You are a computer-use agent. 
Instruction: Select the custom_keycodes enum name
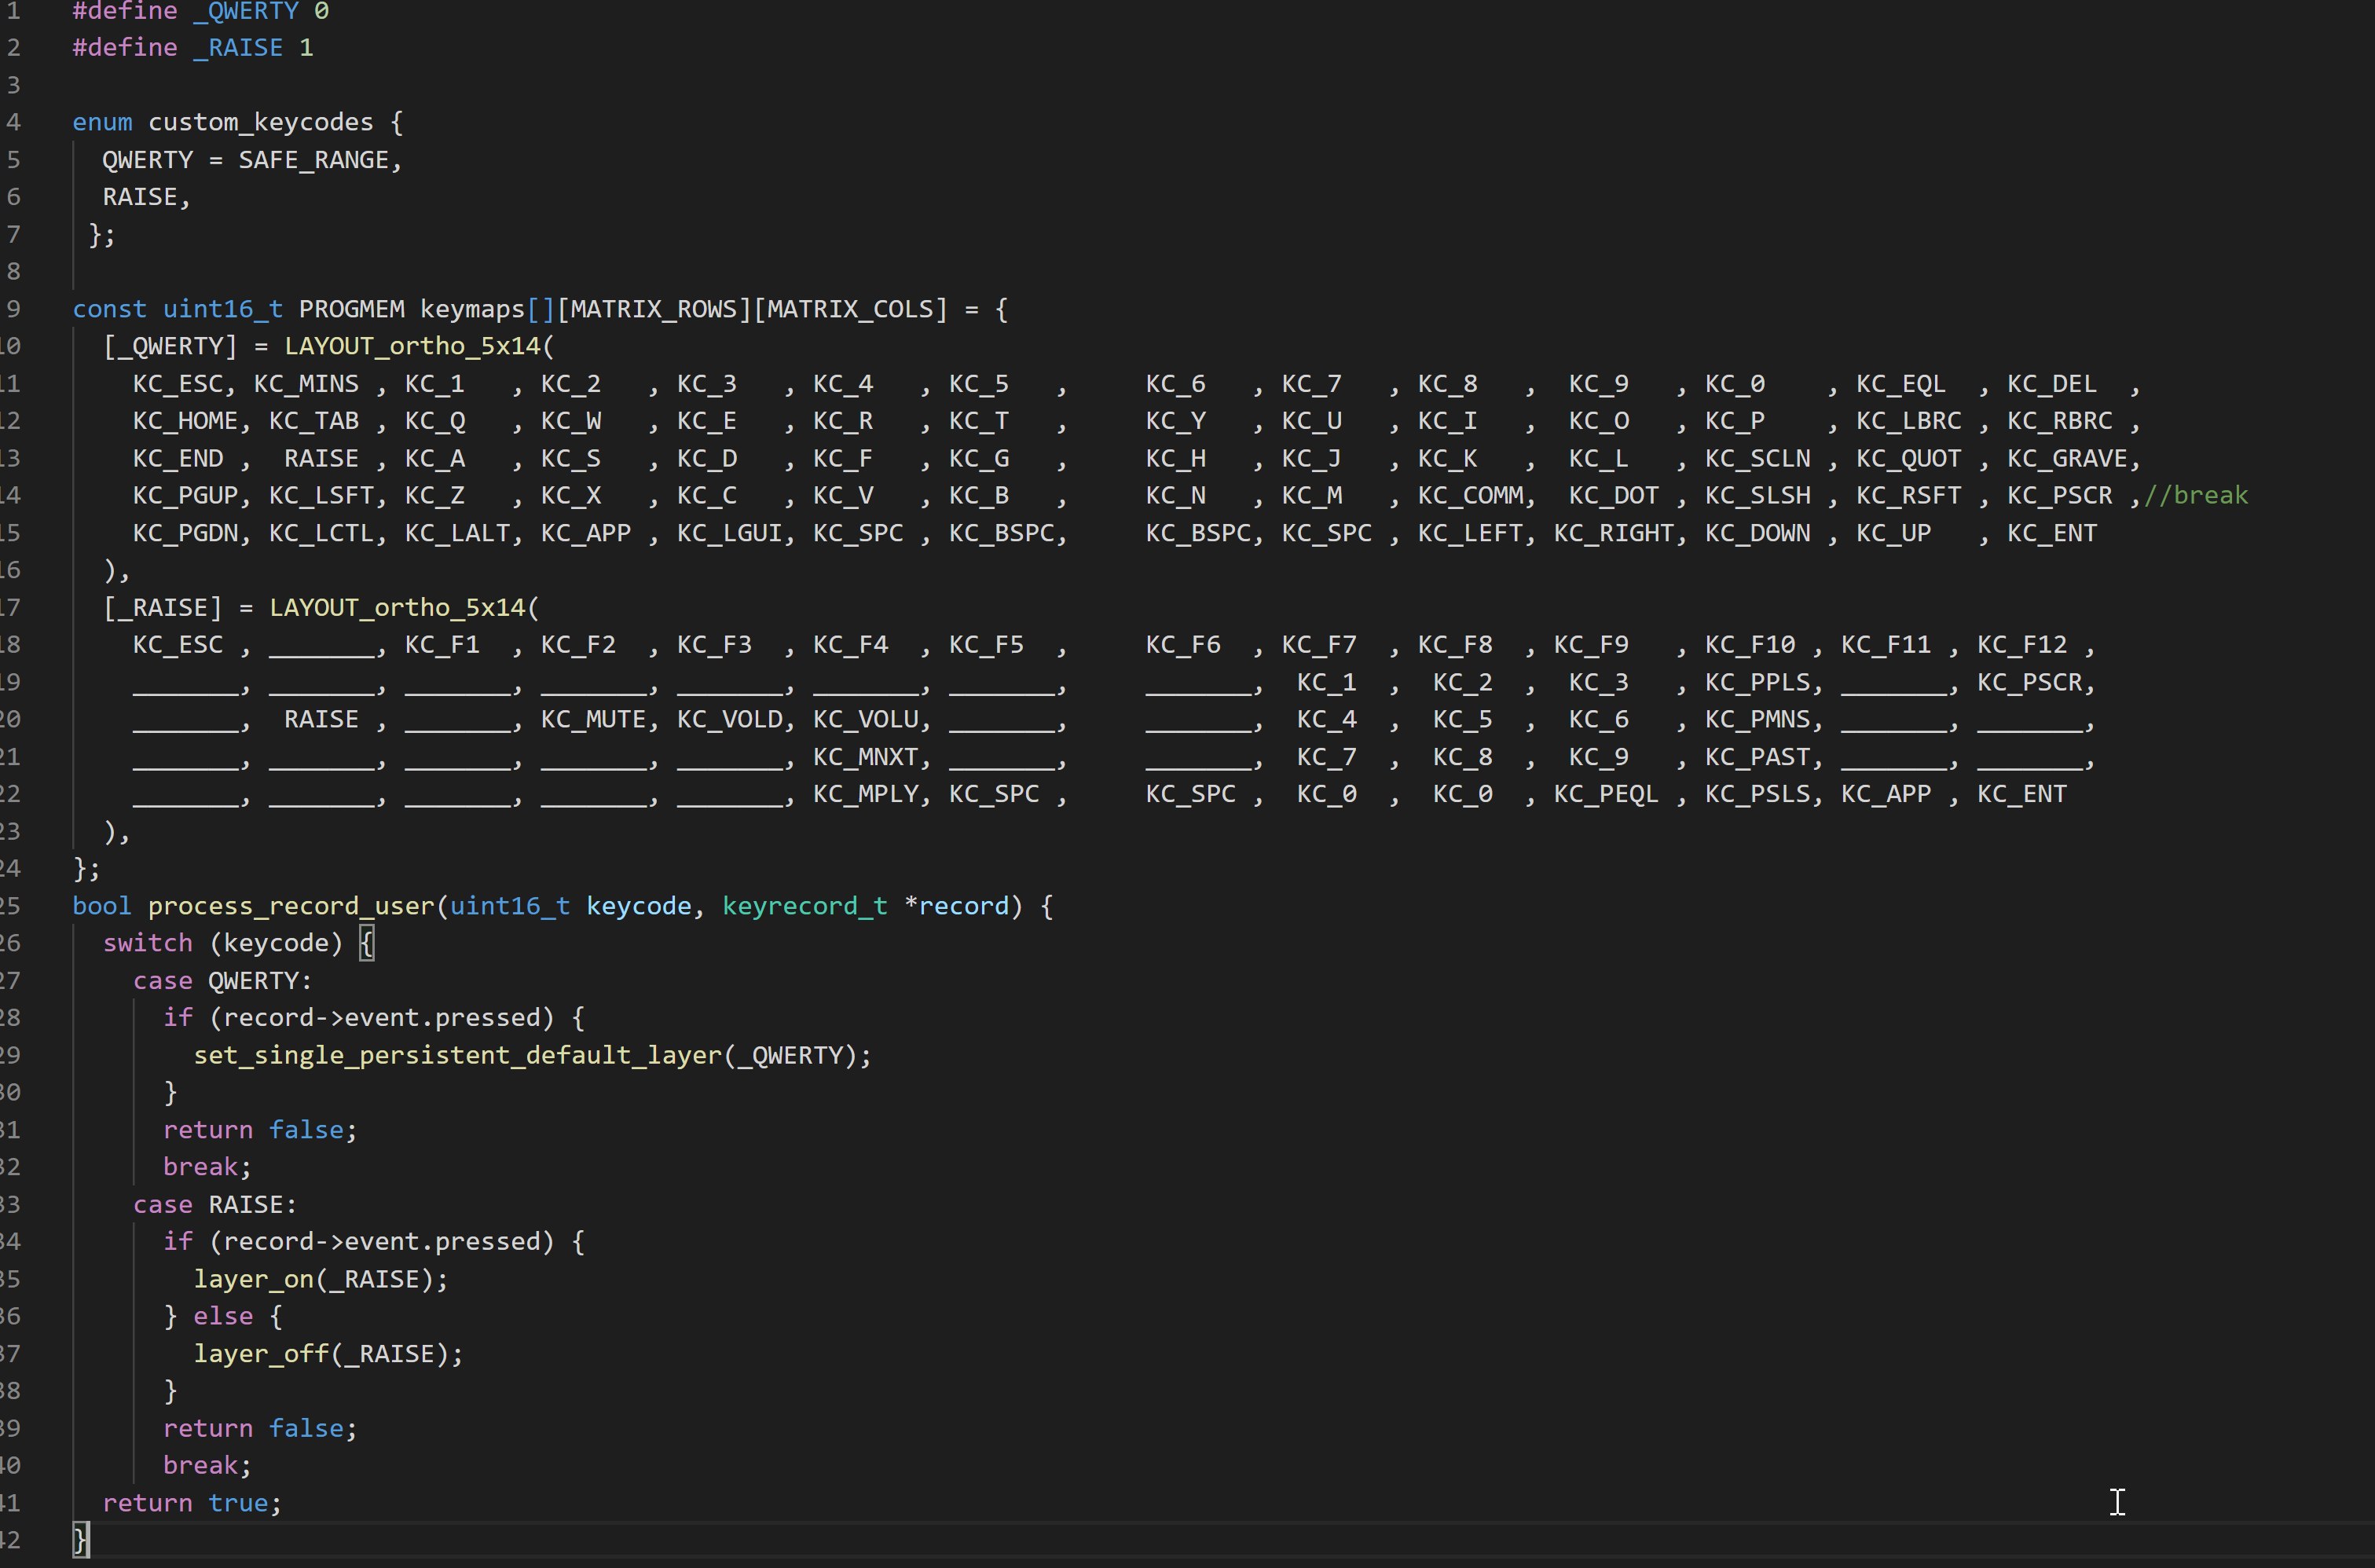(260, 122)
